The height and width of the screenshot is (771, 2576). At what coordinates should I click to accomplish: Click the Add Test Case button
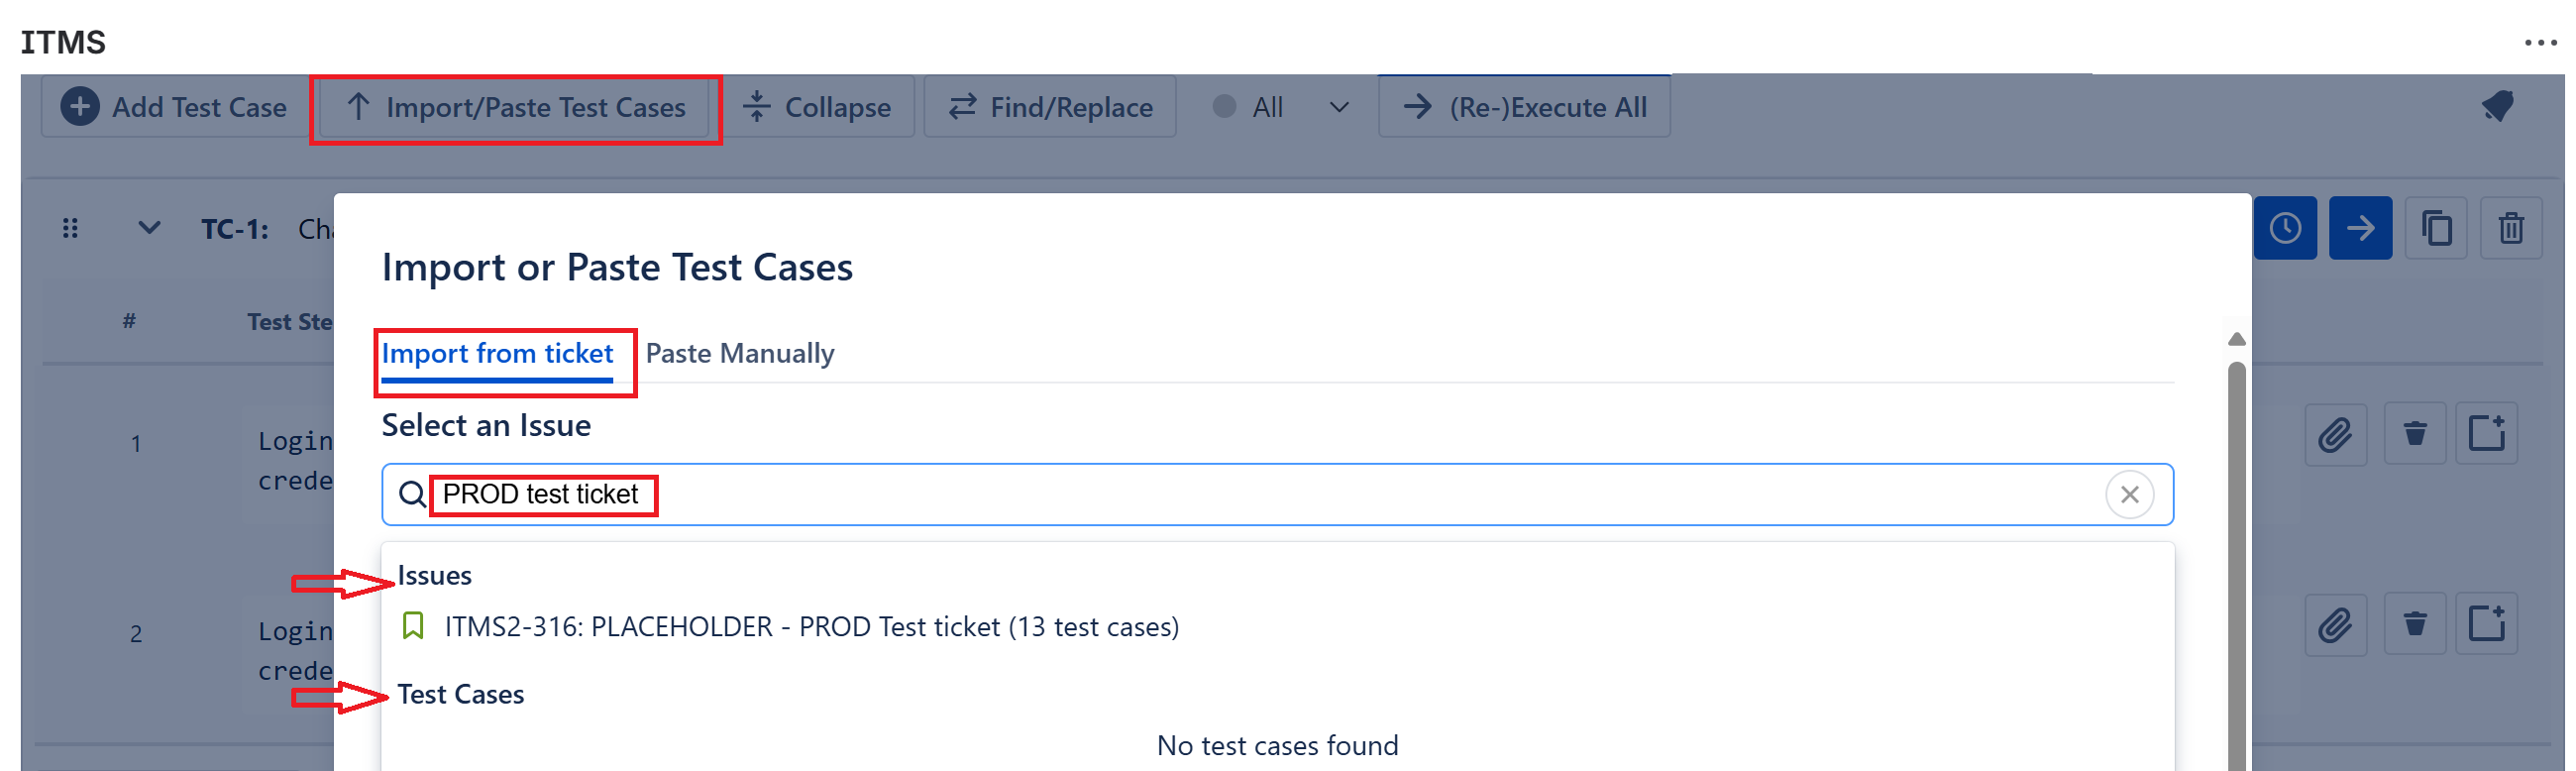175,107
